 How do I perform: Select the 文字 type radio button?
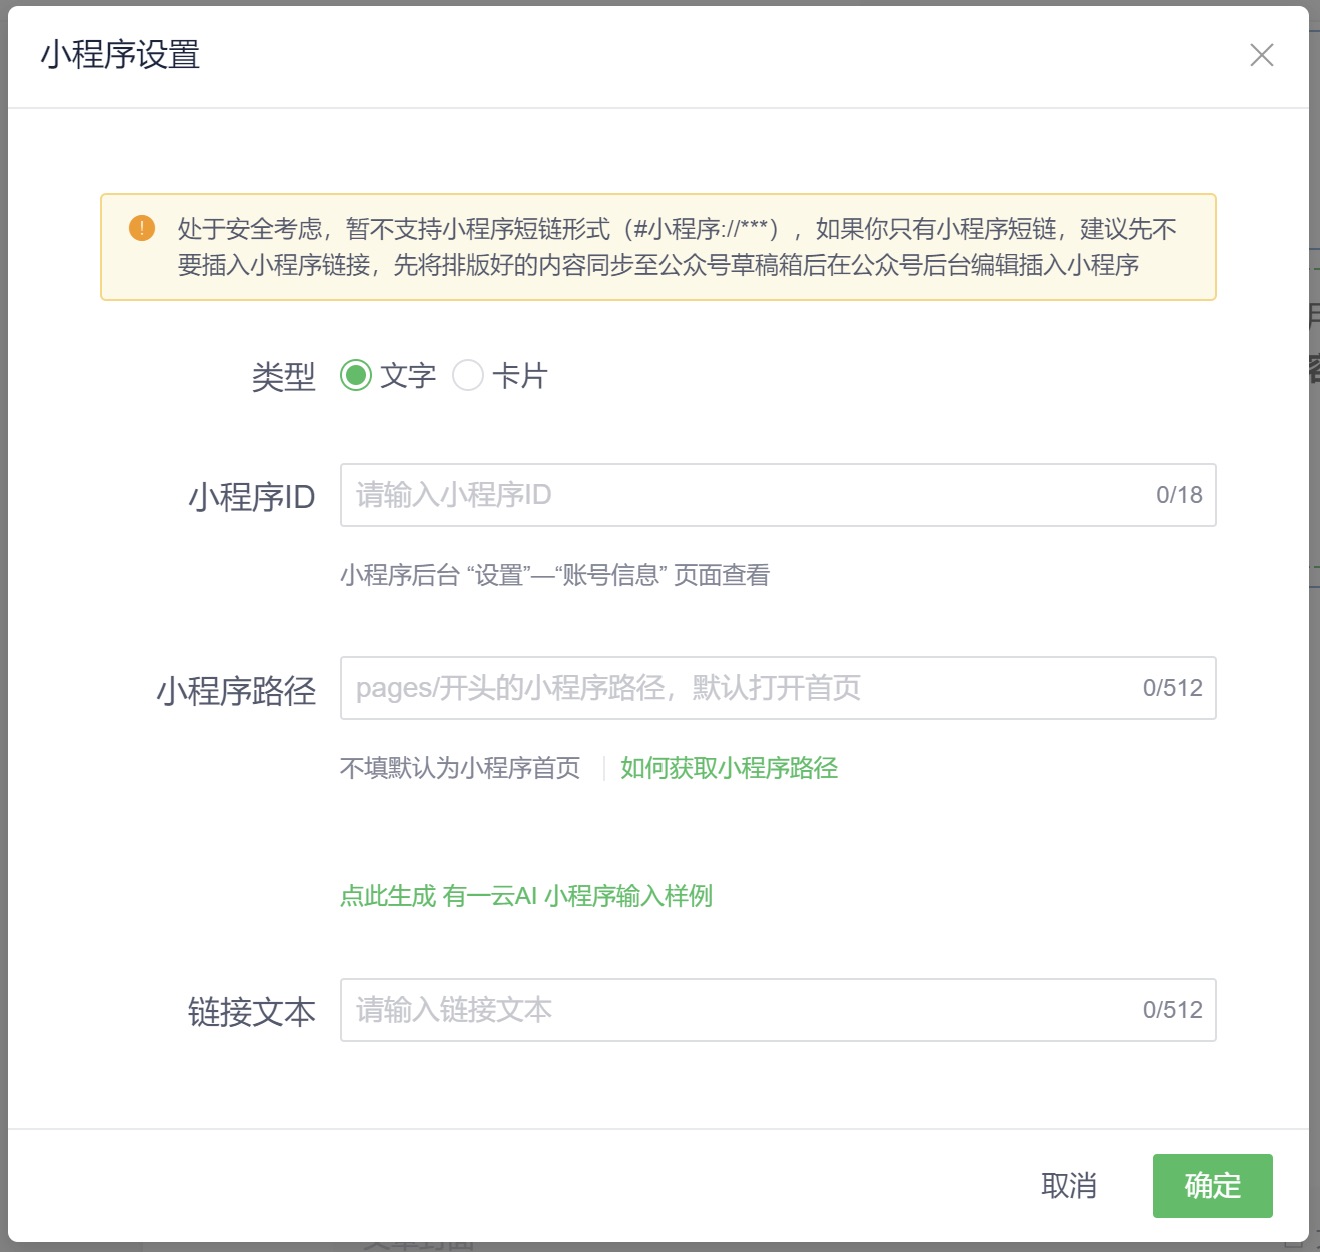pyautogui.click(x=356, y=376)
